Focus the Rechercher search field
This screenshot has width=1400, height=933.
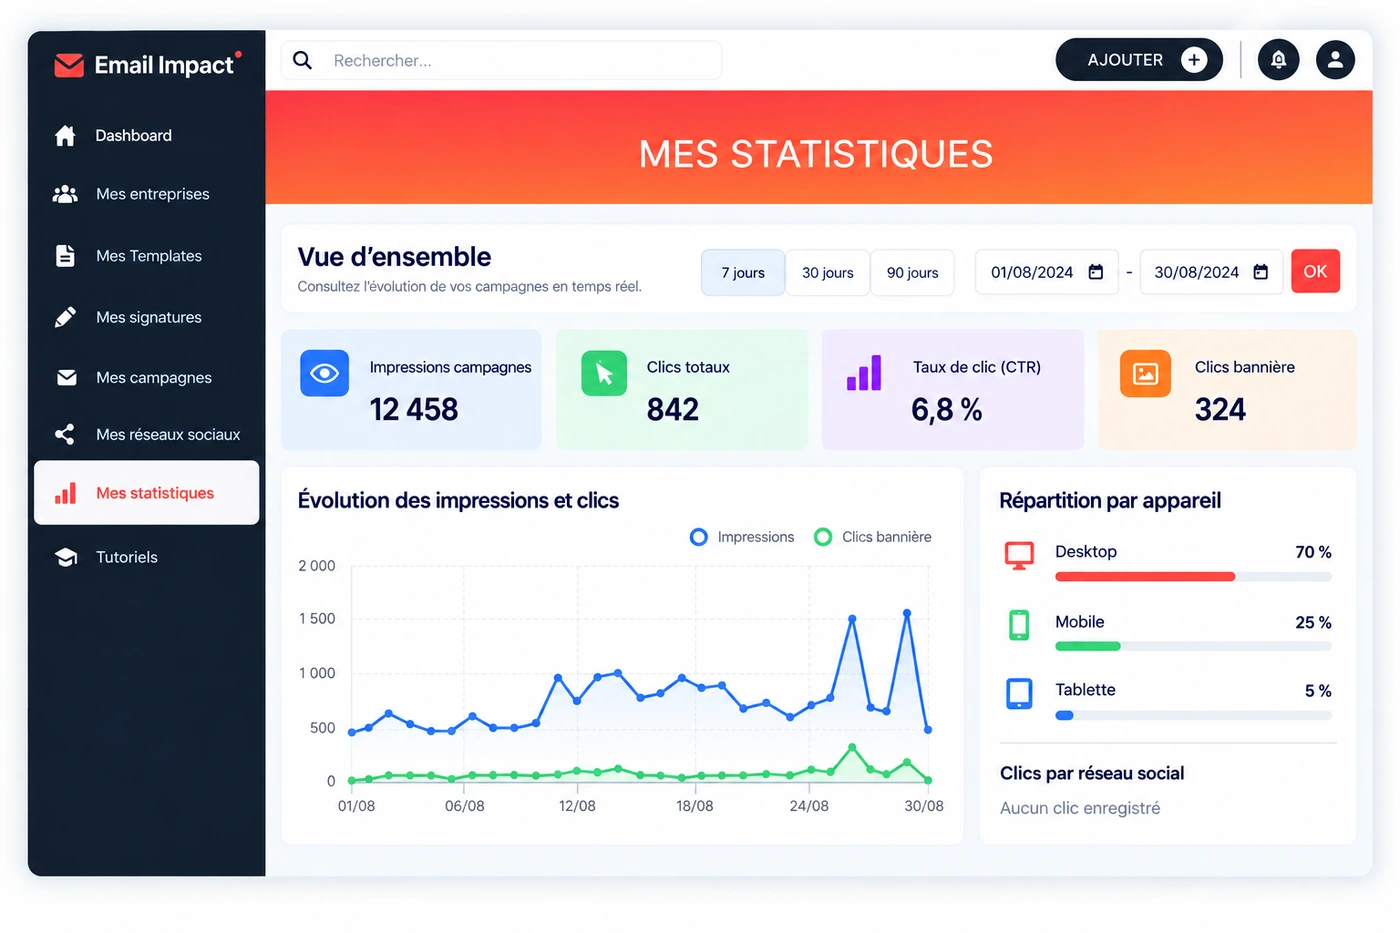pyautogui.click(x=501, y=60)
